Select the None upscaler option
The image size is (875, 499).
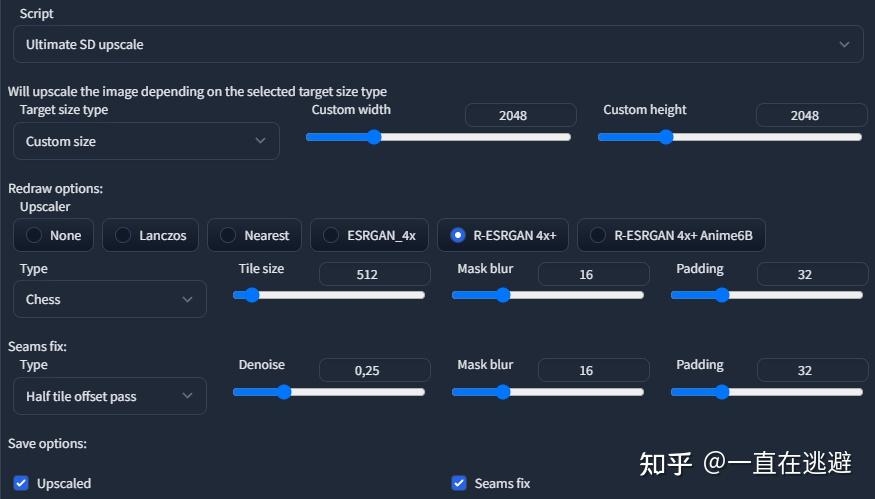54,235
